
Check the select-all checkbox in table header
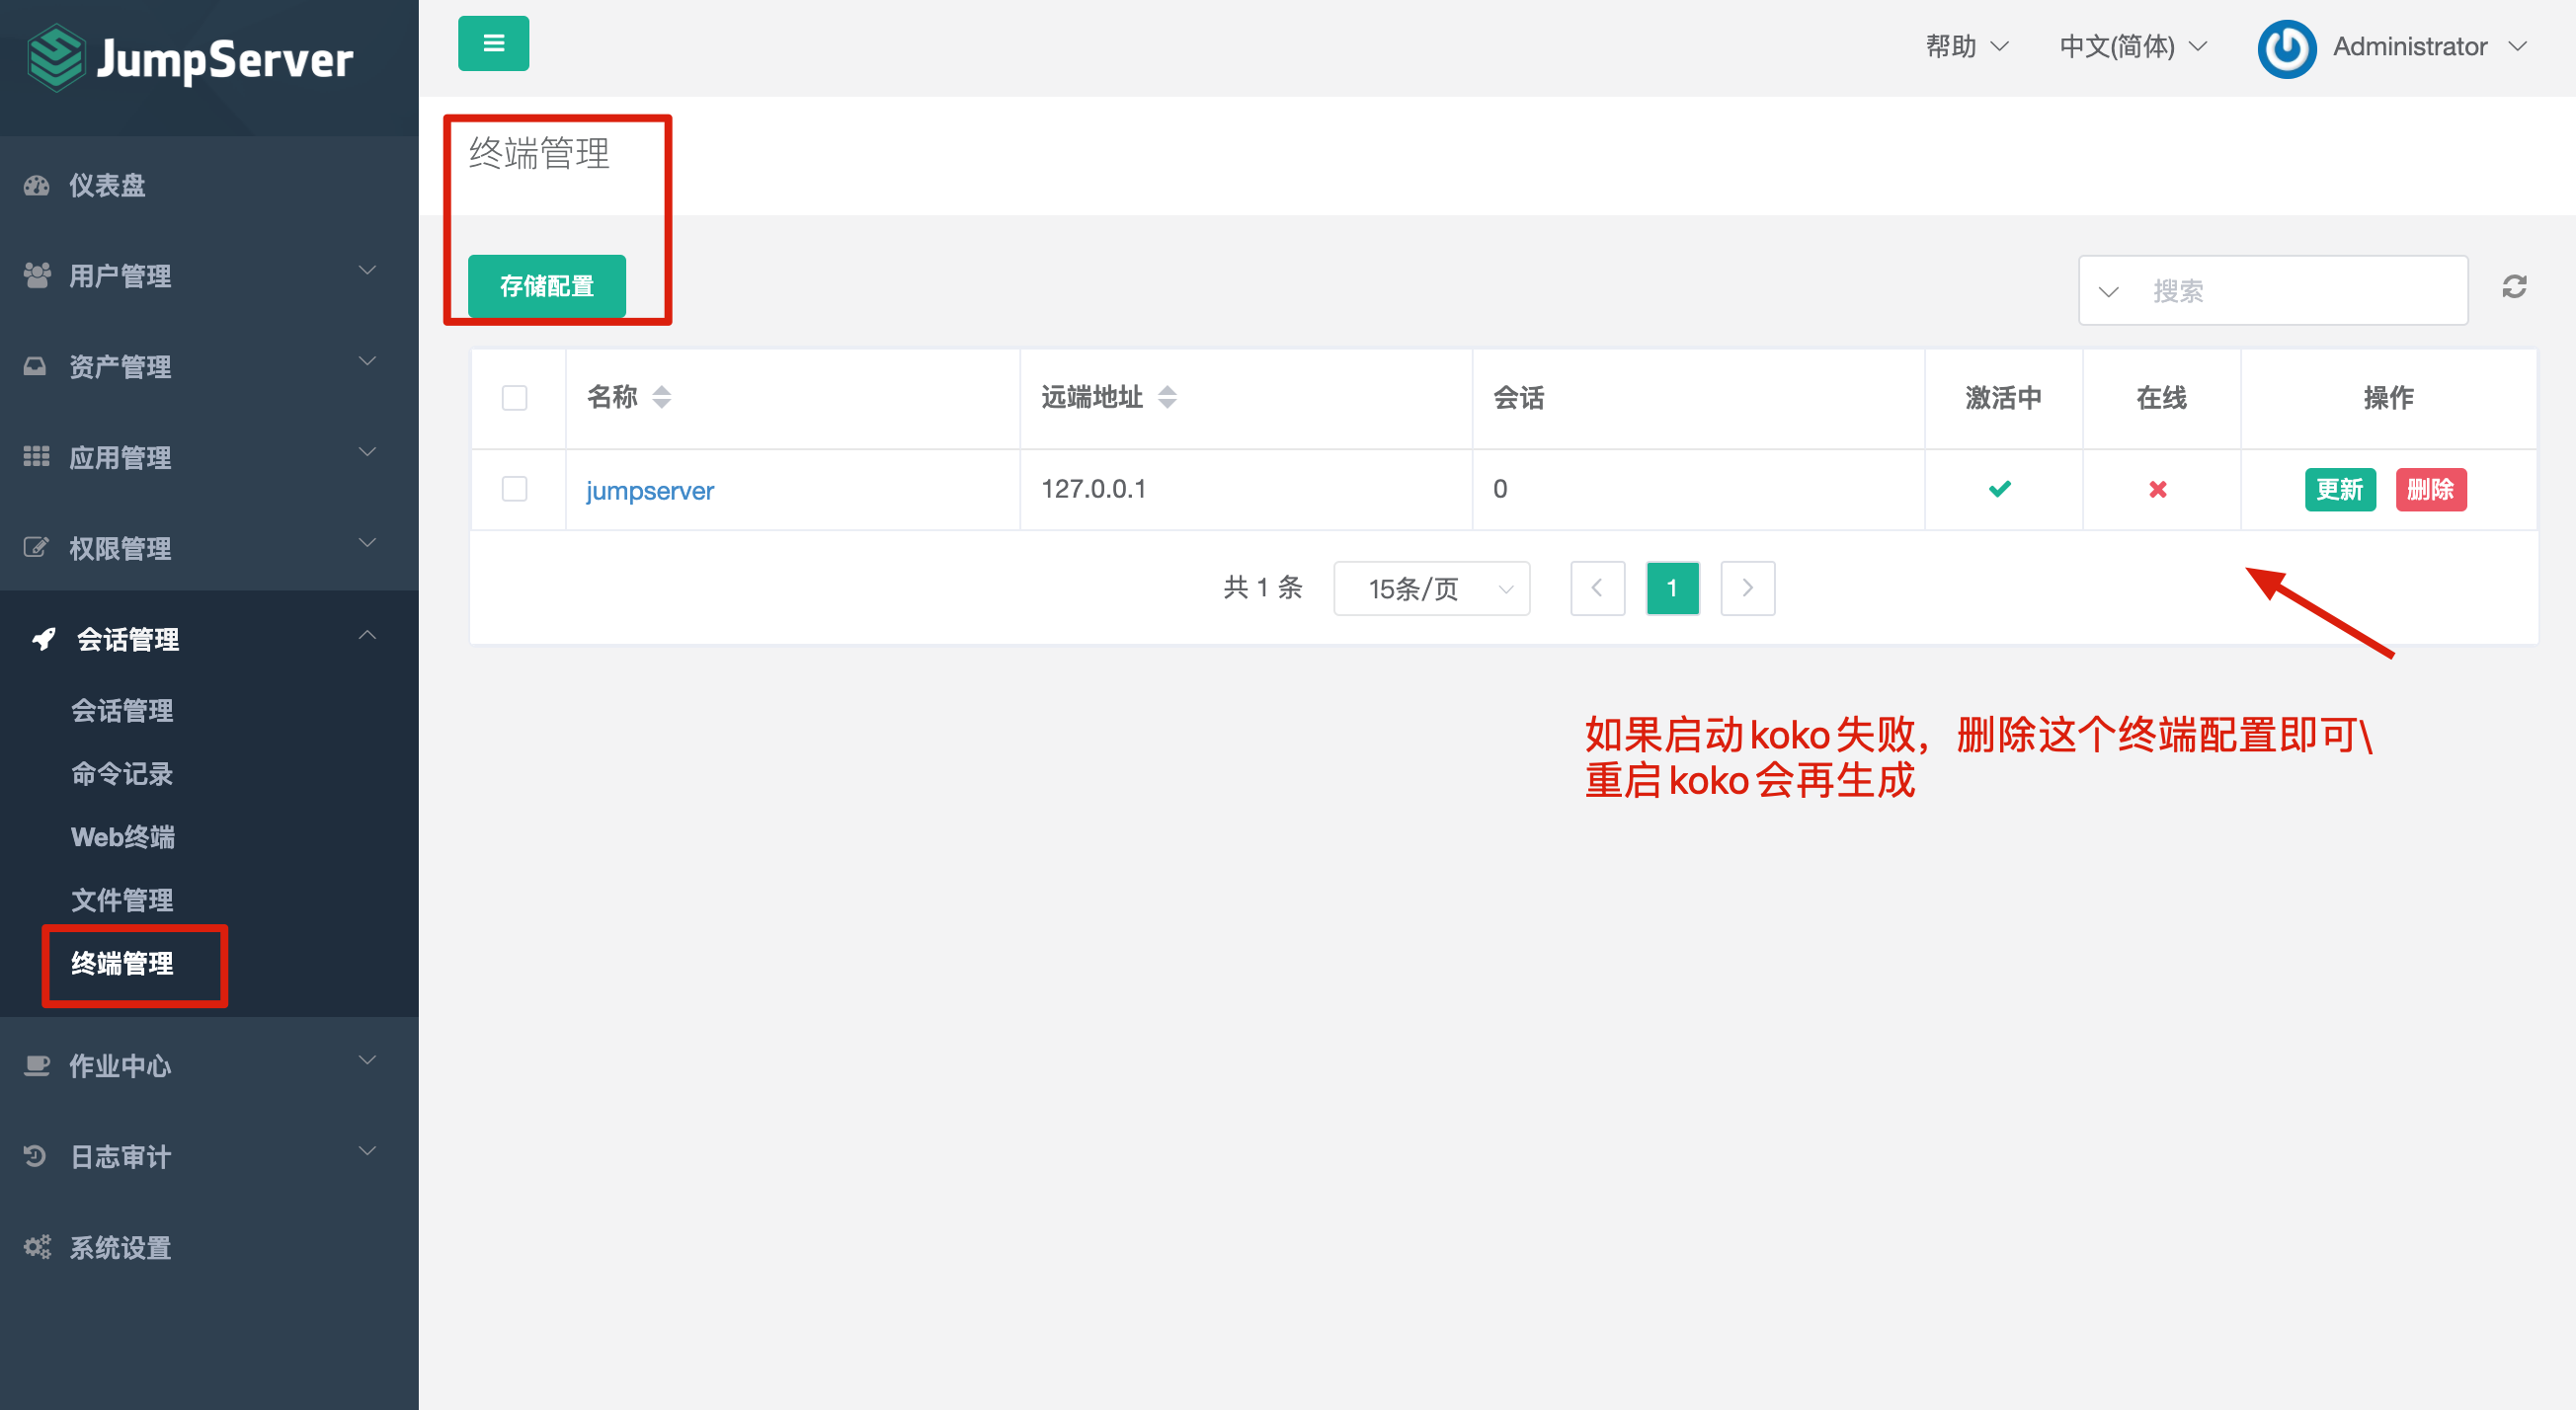coord(514,398)
